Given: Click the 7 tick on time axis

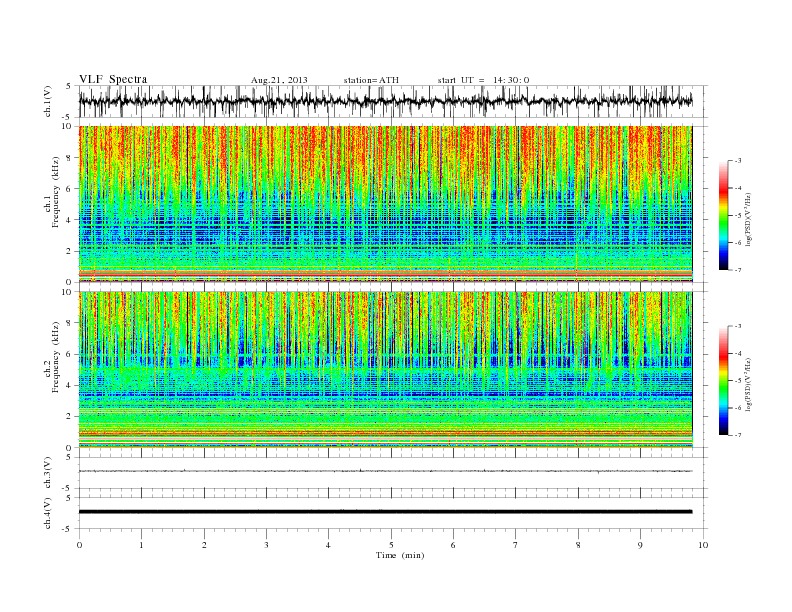Looking at the screenshot, I should (x=516, y=545).
